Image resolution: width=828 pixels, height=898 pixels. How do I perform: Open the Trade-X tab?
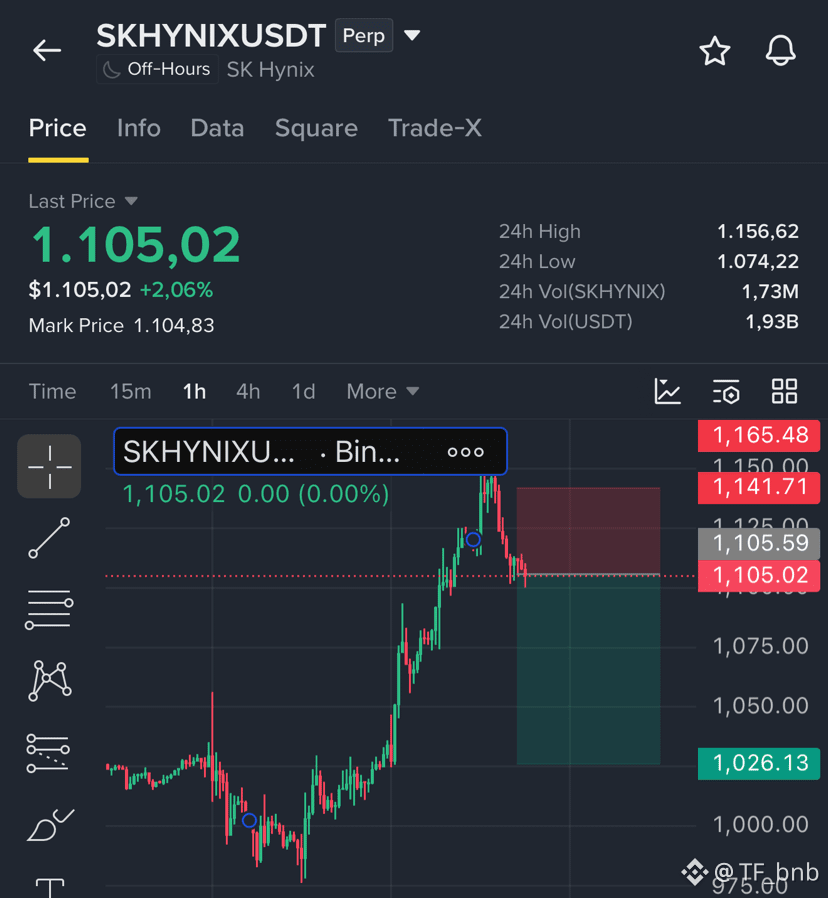435,128
